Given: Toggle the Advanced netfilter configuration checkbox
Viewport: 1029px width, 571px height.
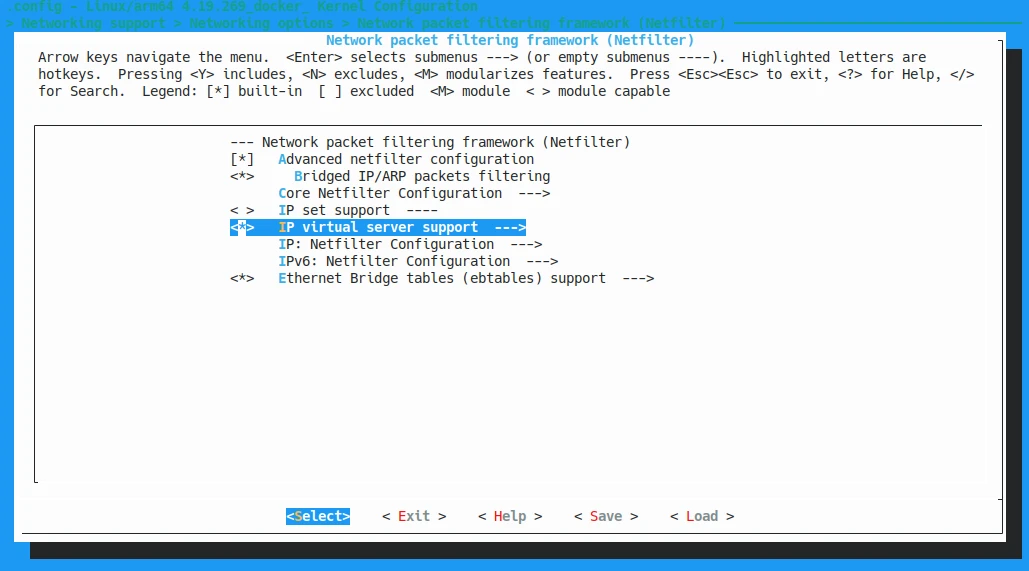Looking at the screenshot, I should [x=242, y=159].
